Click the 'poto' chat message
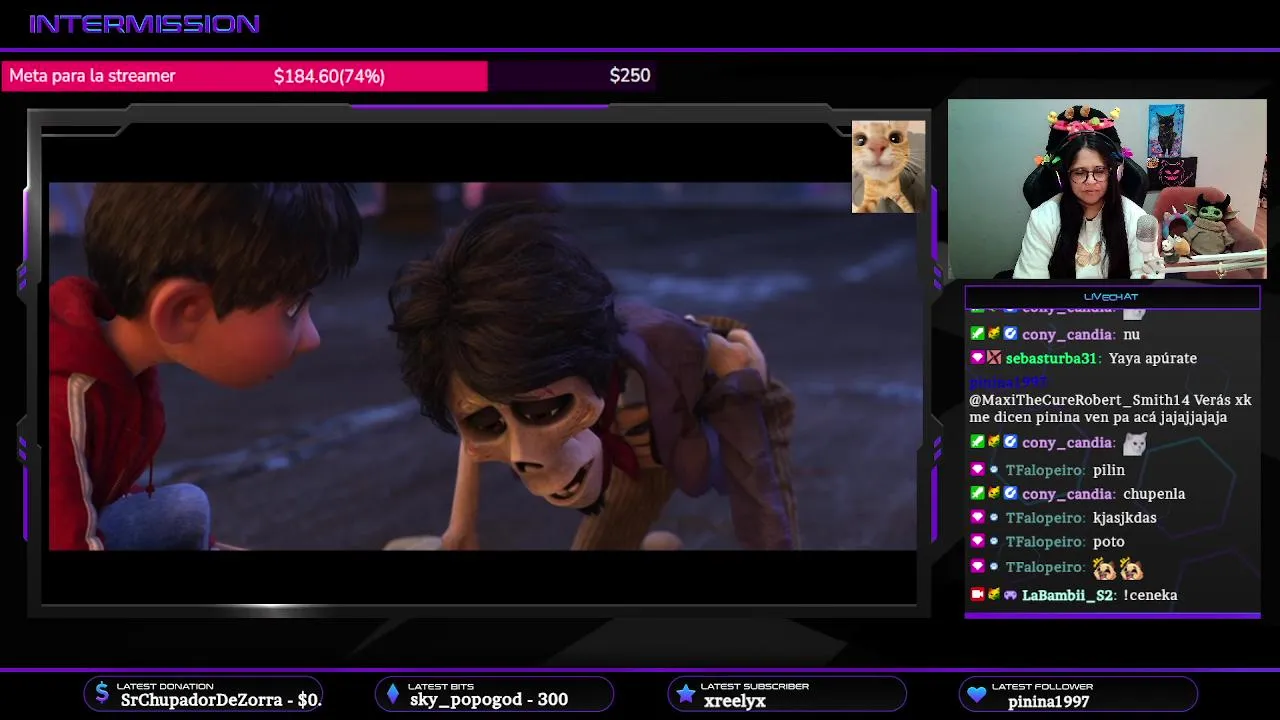1280x720 pixels. pyautogui.click(x=1109, y=542)
